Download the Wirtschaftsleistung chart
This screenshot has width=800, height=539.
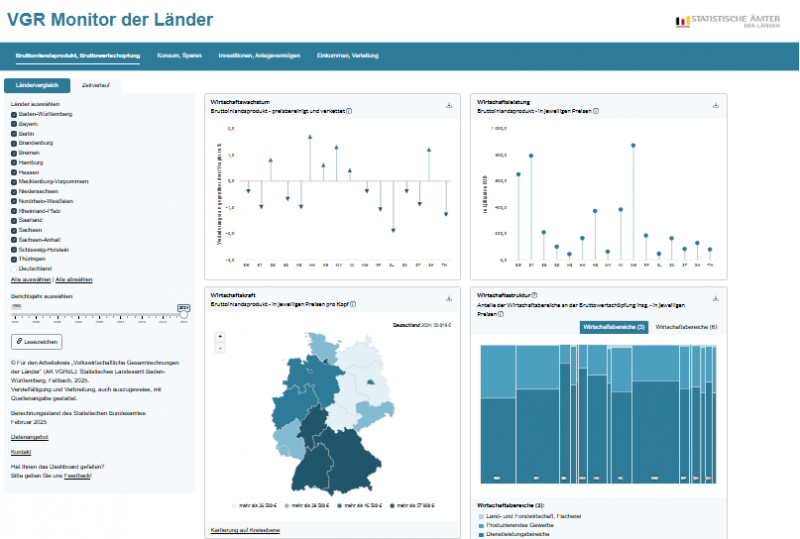(x=715, y=105)
